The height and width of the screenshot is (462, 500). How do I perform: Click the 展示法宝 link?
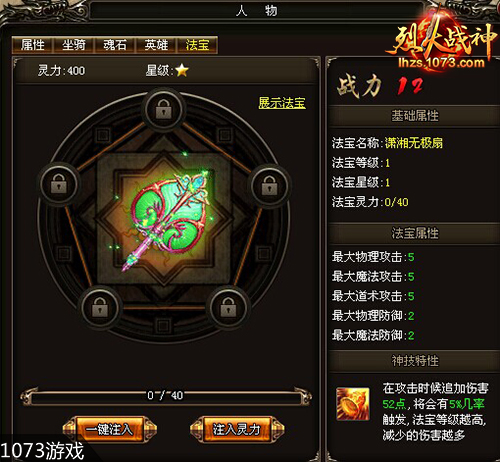pyautogui.click(x=282, y=103)
